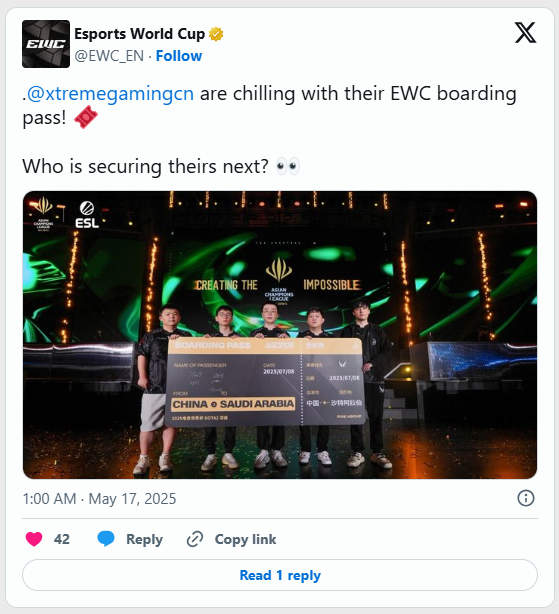Open the @xtremegamingcn mention

click(110, 94)
